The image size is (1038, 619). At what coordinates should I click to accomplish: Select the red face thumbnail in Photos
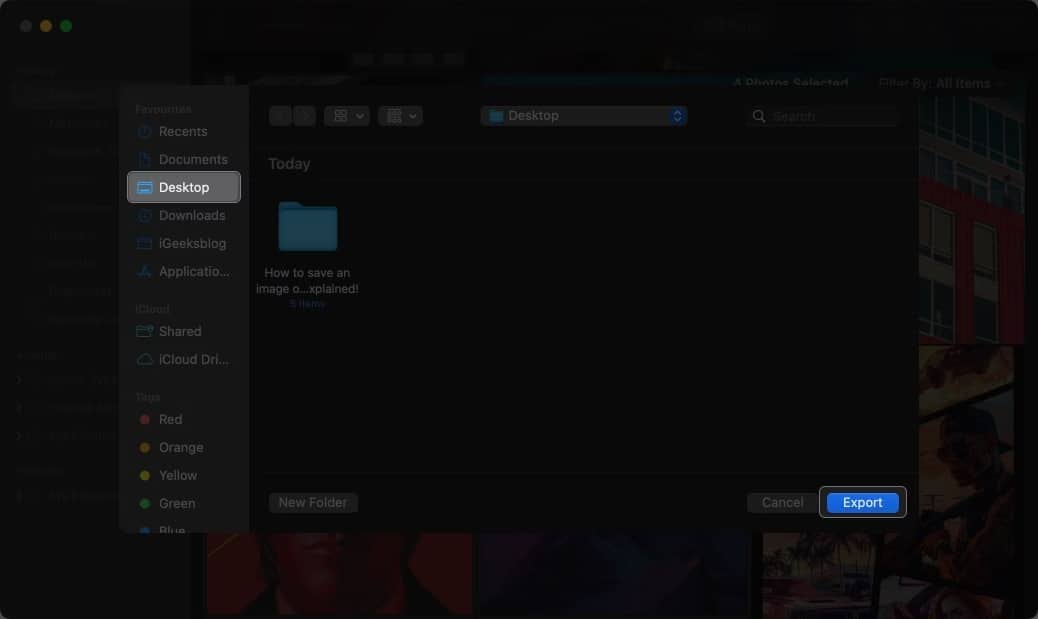coord(339,573)
